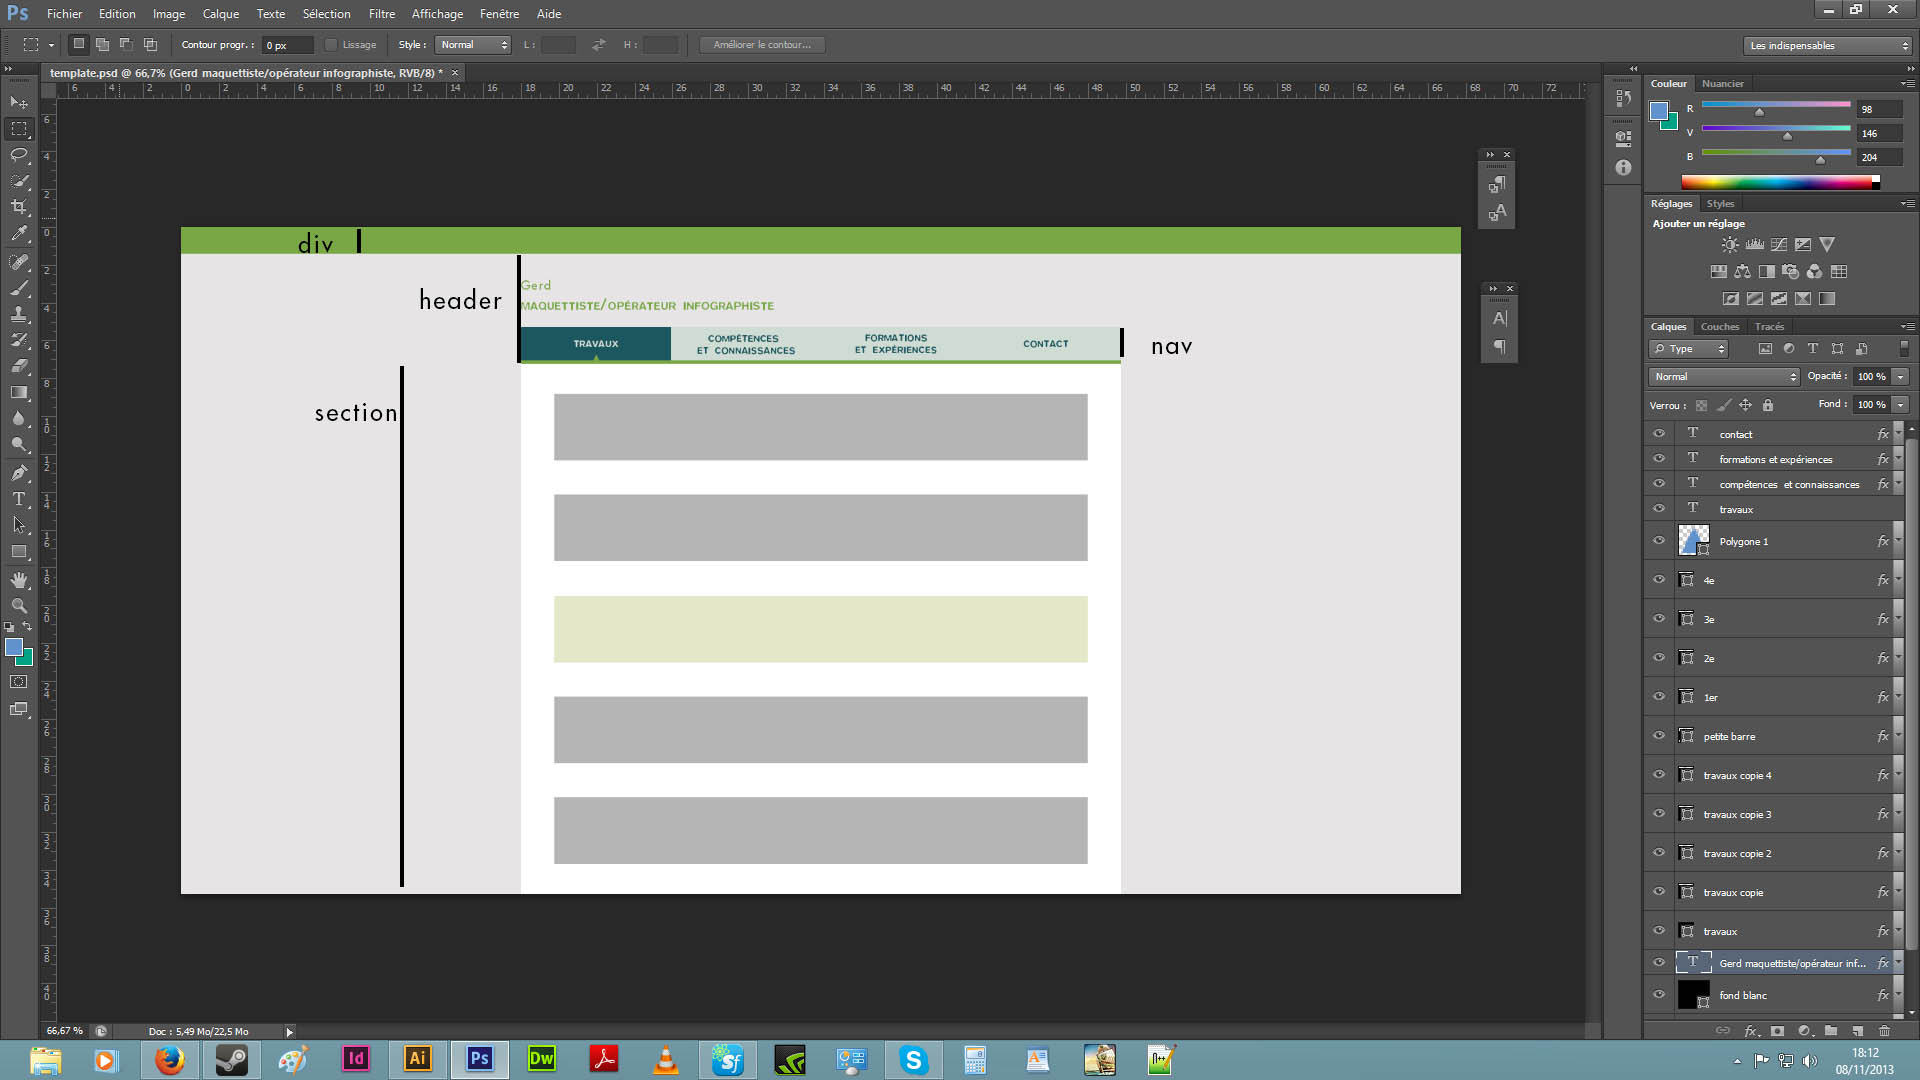This screenshot has width=1920, height=1080.
Task: Delete layer using trash icon
Action: point(1885,1031)
